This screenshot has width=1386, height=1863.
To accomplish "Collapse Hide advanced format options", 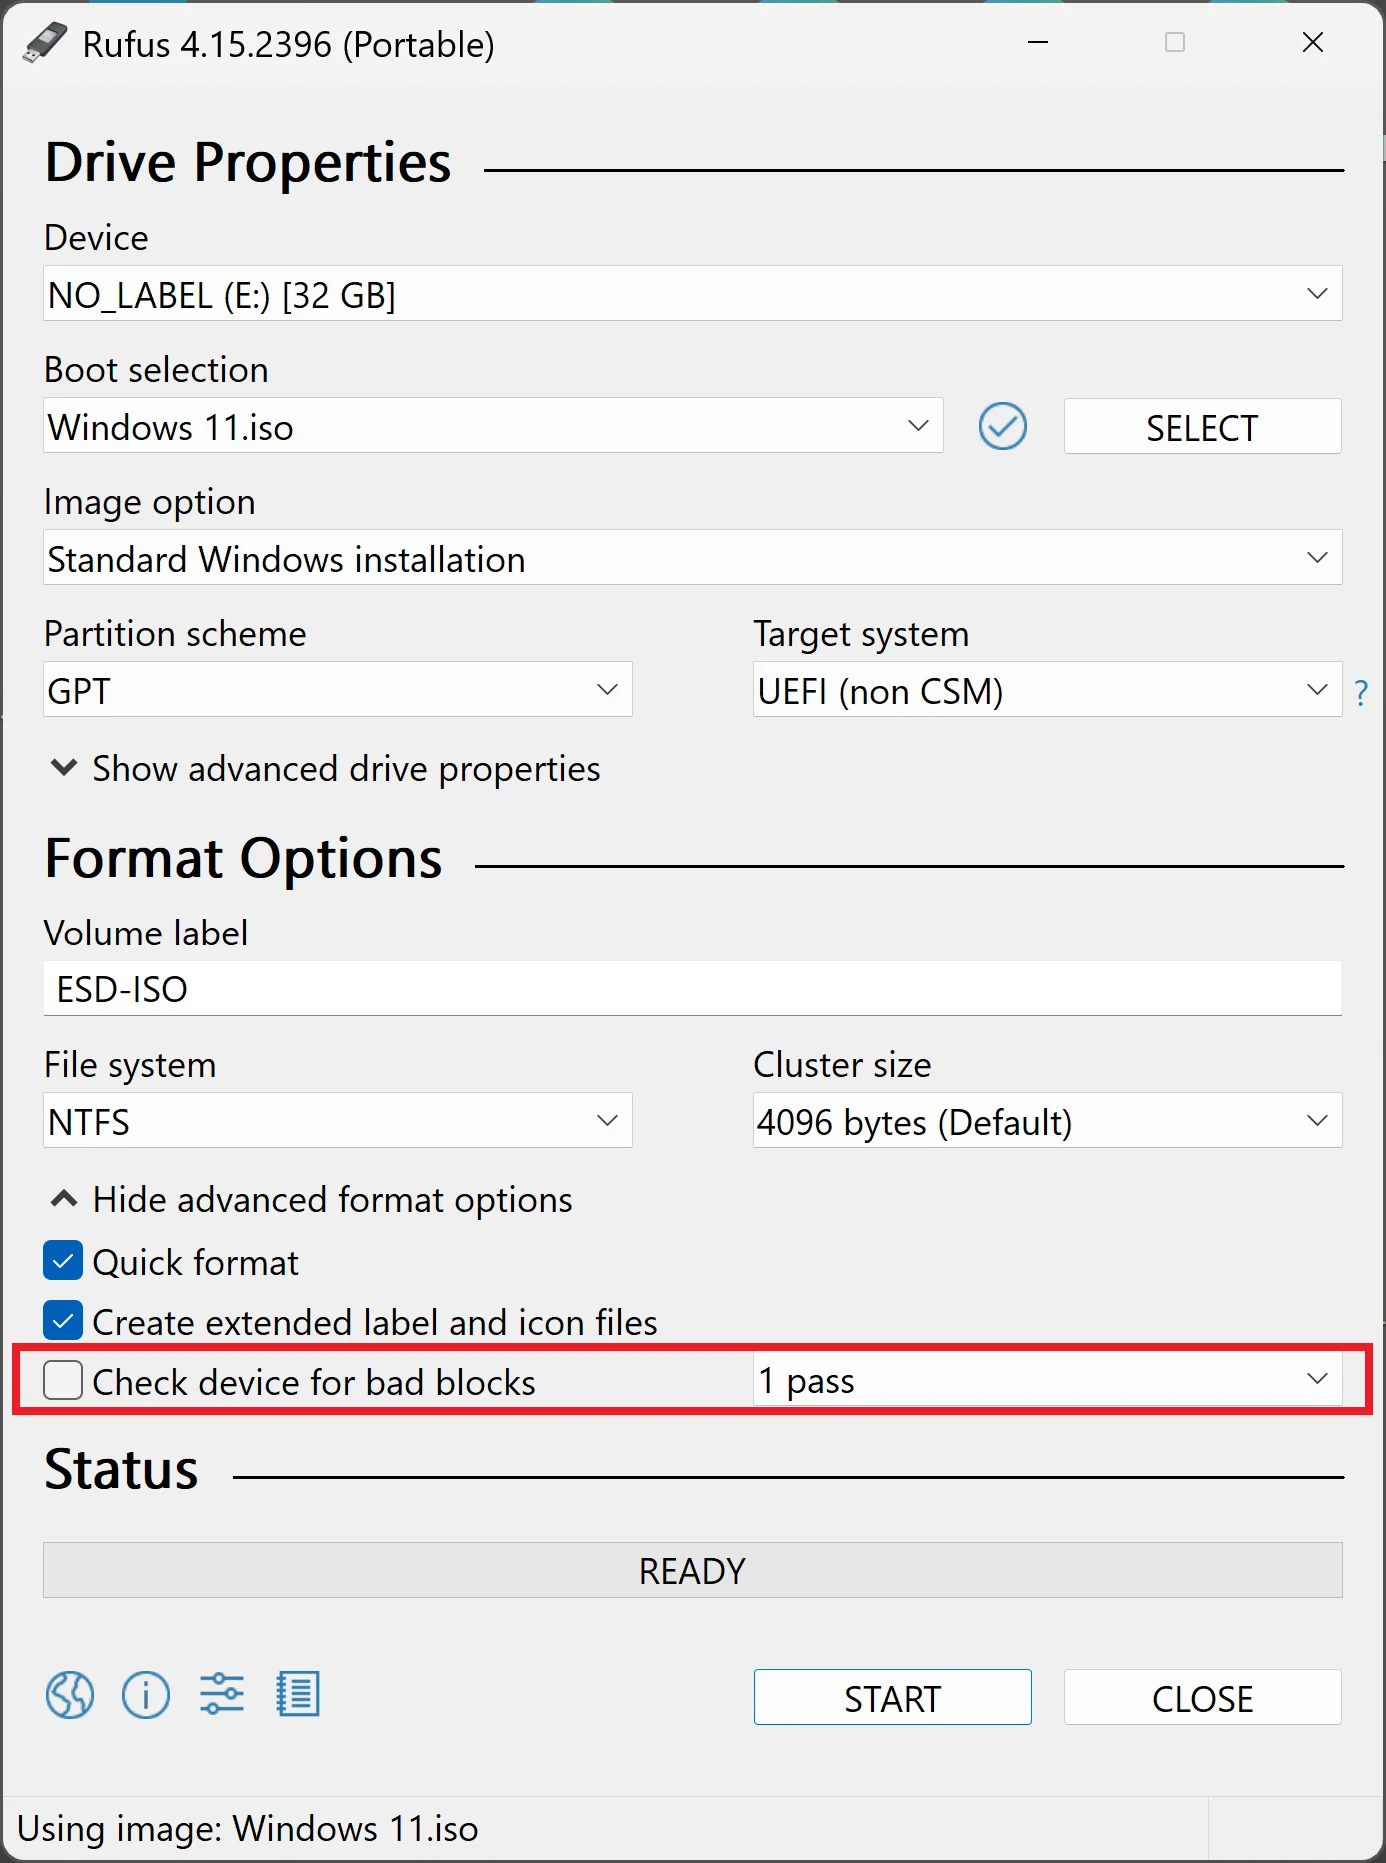I will [311, 1200].
